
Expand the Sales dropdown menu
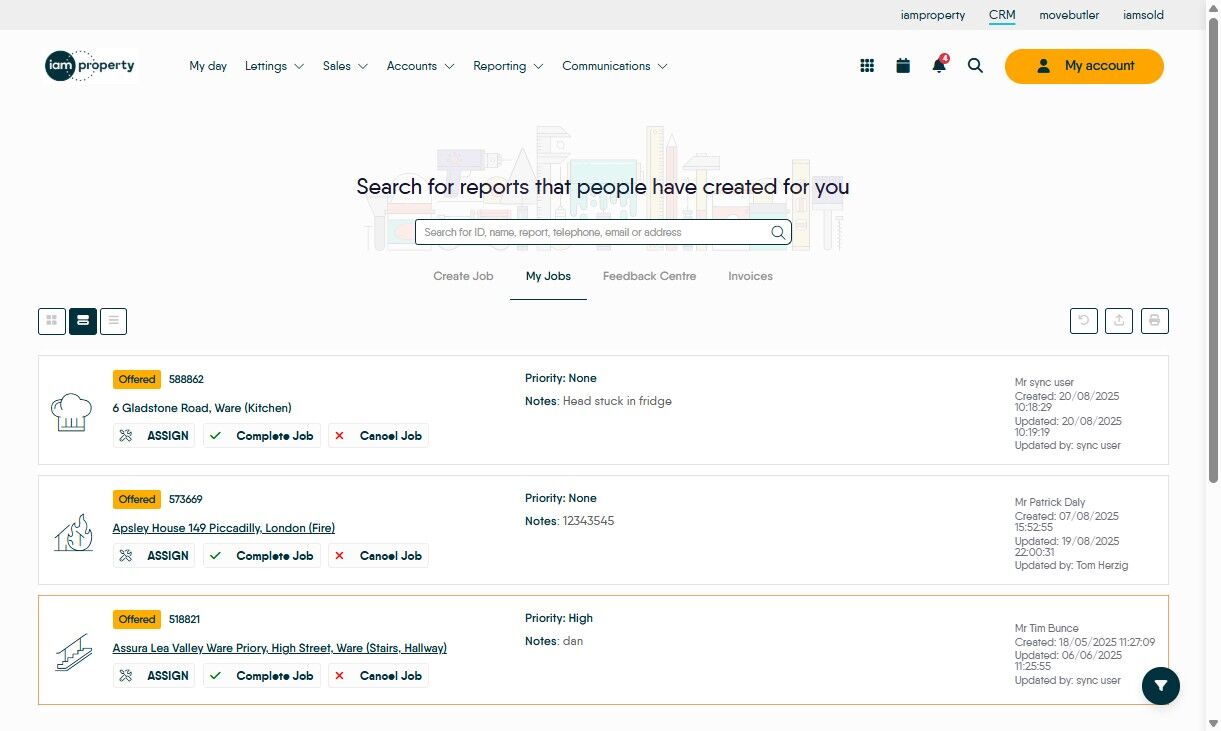tap(345, 66)
